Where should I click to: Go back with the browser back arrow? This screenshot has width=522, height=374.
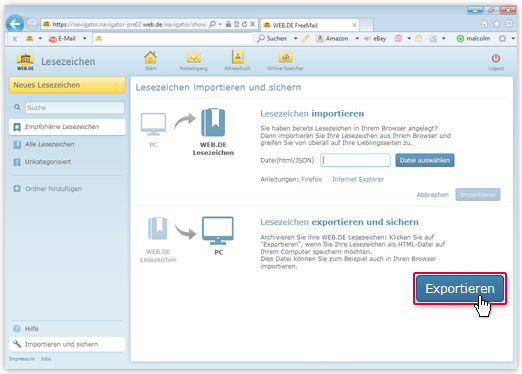[15, 24]
